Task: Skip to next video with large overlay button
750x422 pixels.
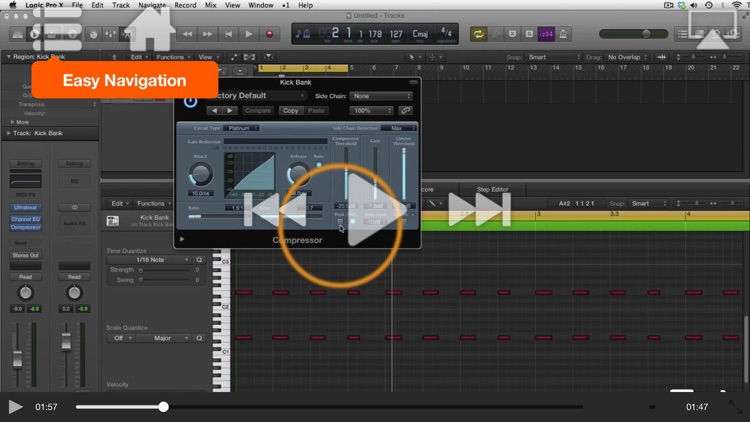Action: (480, 210)
